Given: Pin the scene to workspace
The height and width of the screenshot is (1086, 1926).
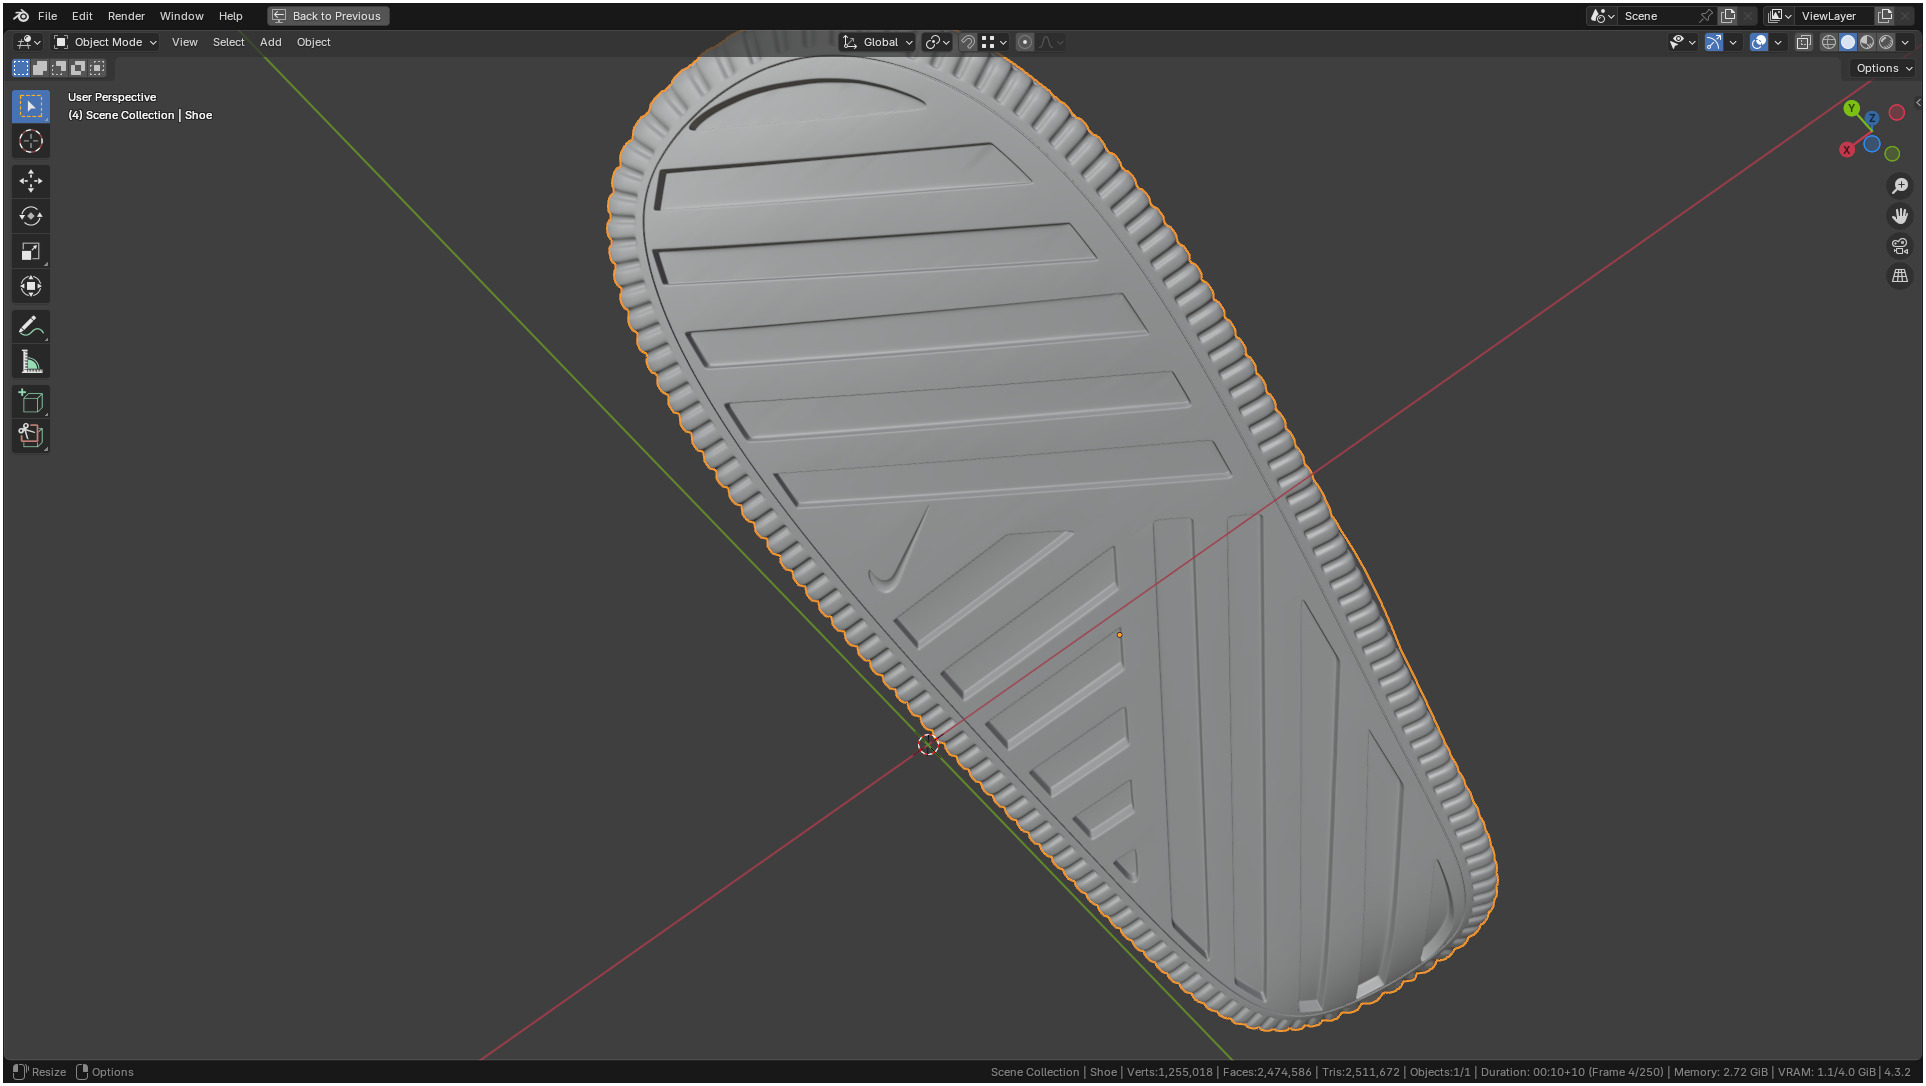Looking at the screenshot, I should click(1706, 16).
